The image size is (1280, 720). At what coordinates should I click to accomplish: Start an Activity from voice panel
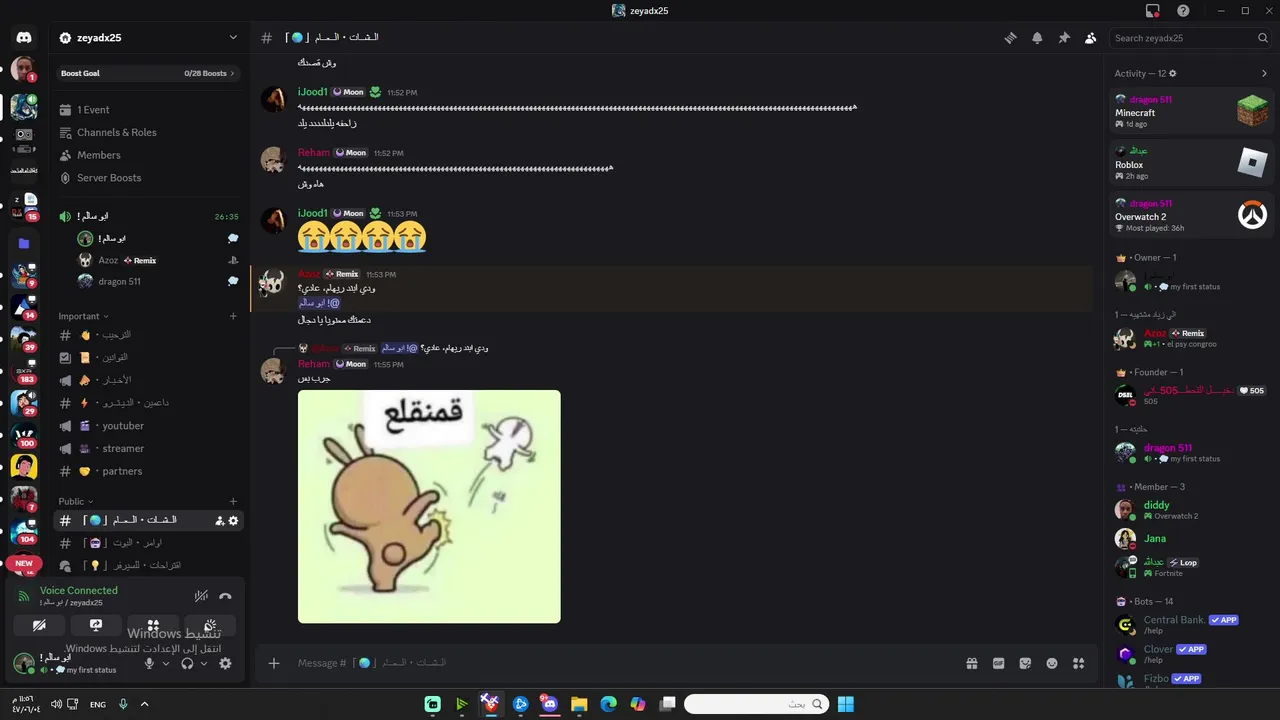(153, 625)
